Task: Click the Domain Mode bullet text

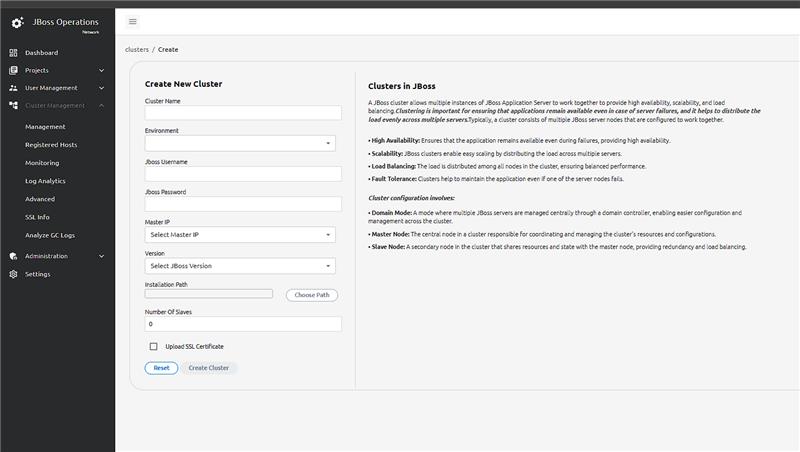Action: (555, 217)
